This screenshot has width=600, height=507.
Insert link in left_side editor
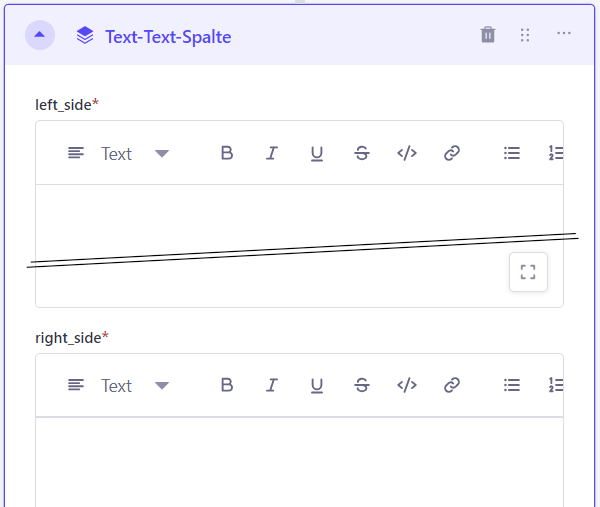[x=452, y=153]
